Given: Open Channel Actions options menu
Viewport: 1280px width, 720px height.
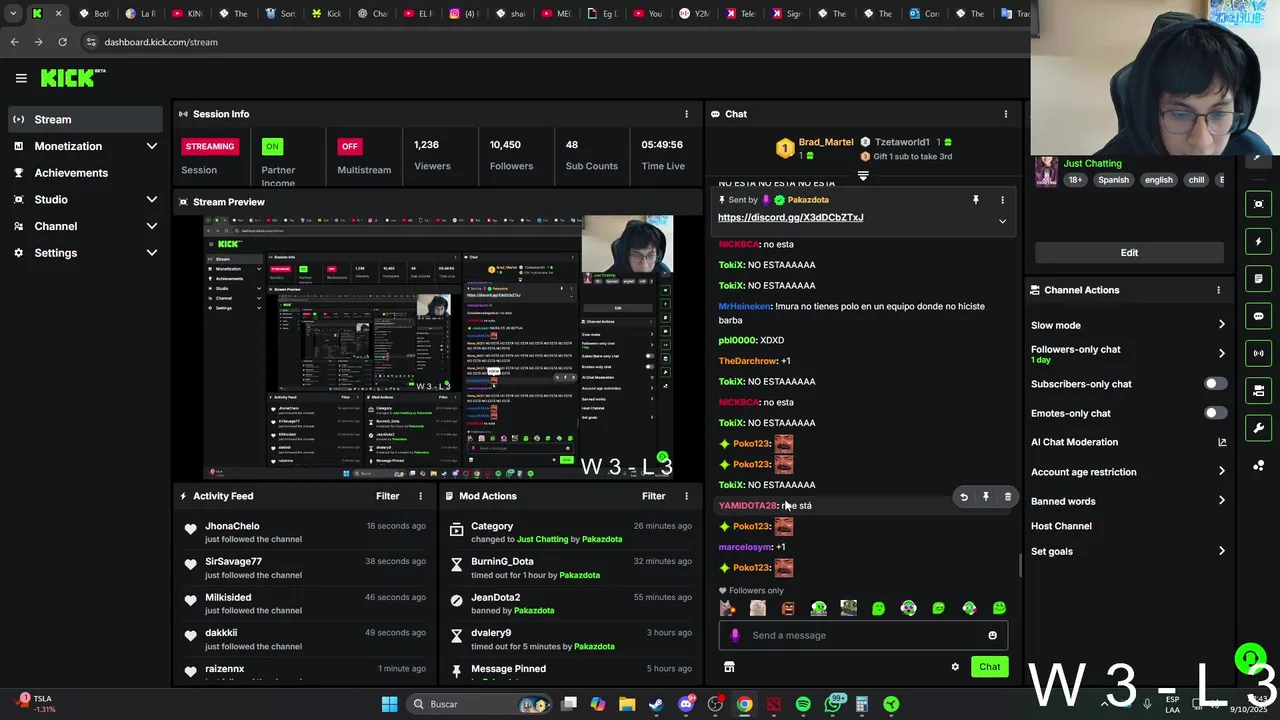Looking at the screenshot, I should point(1218,290).
